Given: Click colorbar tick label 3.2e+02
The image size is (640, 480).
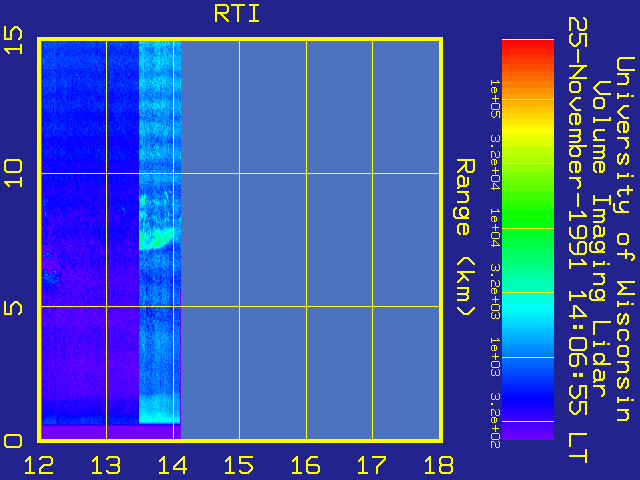Looking at the screenshot, I should click(495, 421).
